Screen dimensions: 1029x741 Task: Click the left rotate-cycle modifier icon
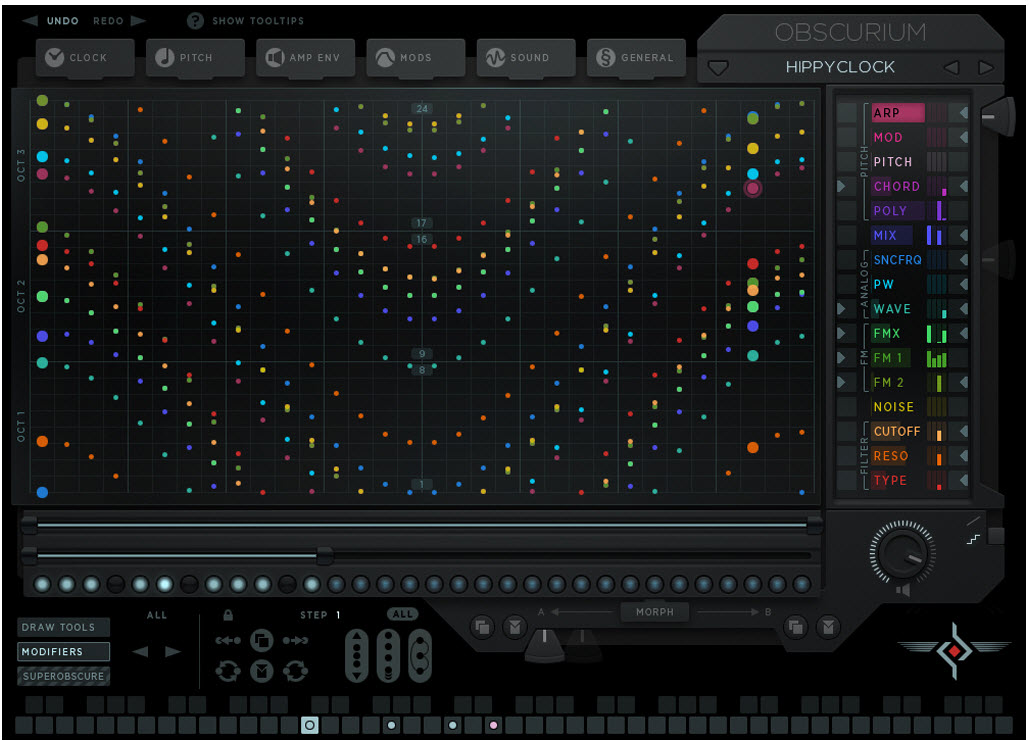click(x=228, y=671)
